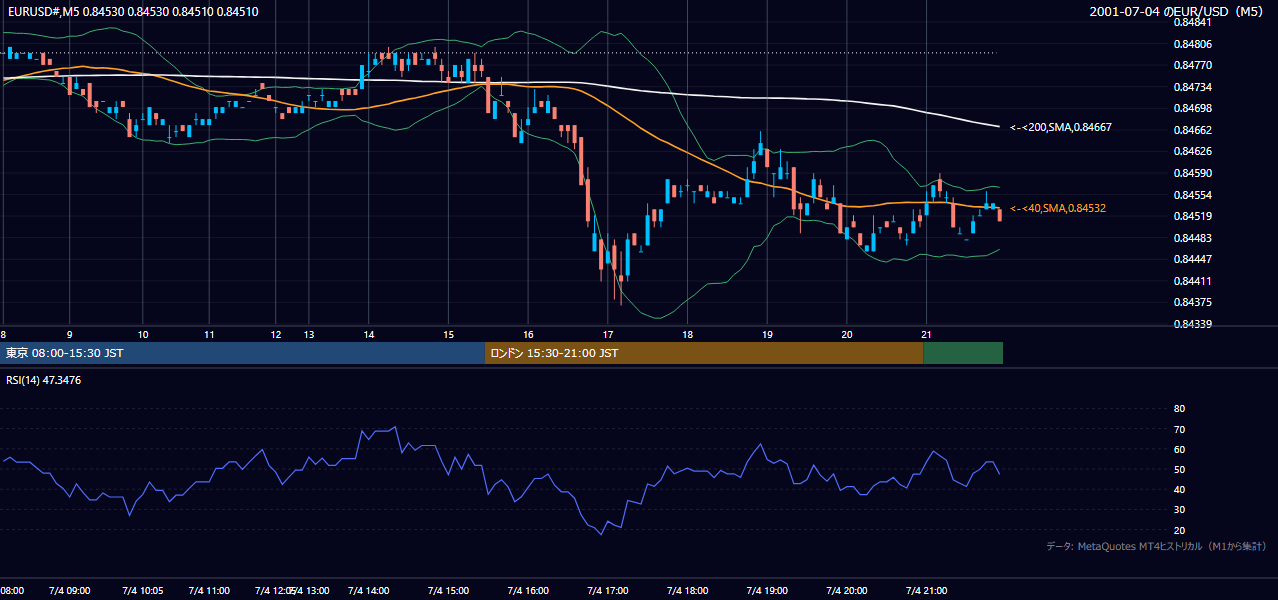Click RSI scale level 50

pyautogui.click(x=1179, y=469)
